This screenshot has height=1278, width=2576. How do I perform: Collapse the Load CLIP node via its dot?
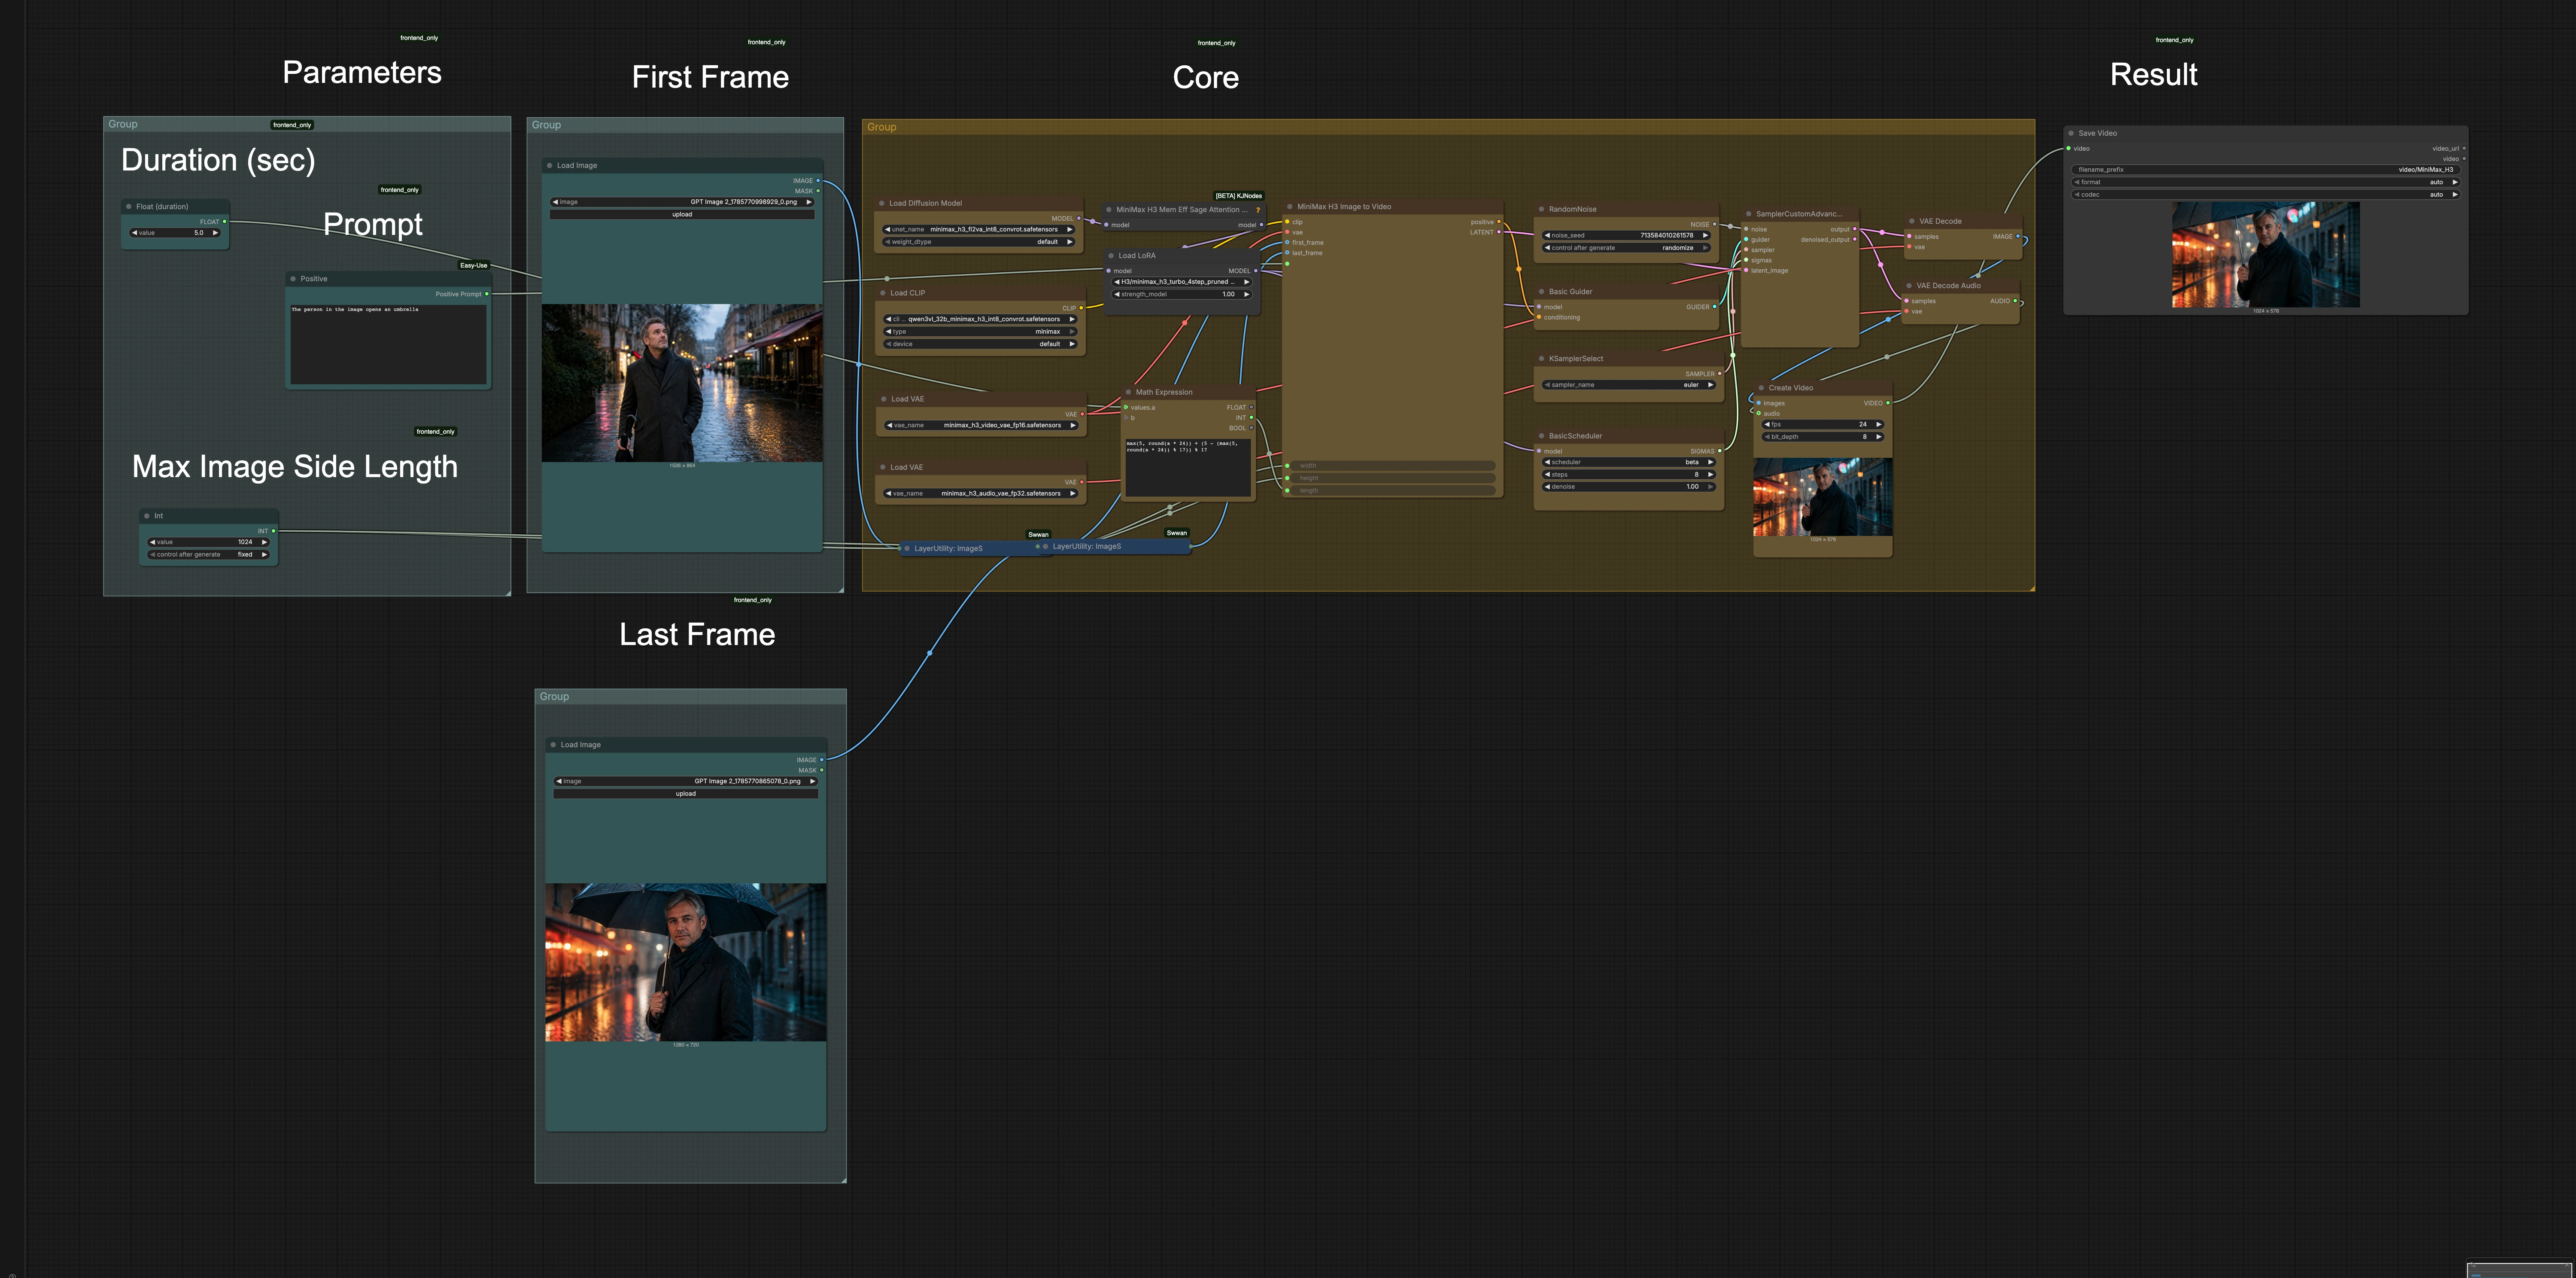coord(883,293)
